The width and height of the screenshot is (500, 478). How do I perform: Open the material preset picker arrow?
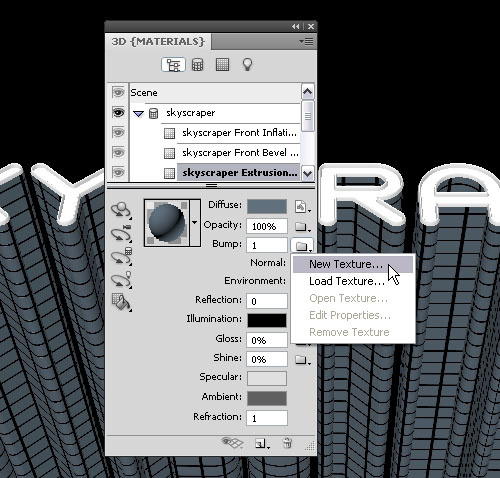(x=195, y=223)
